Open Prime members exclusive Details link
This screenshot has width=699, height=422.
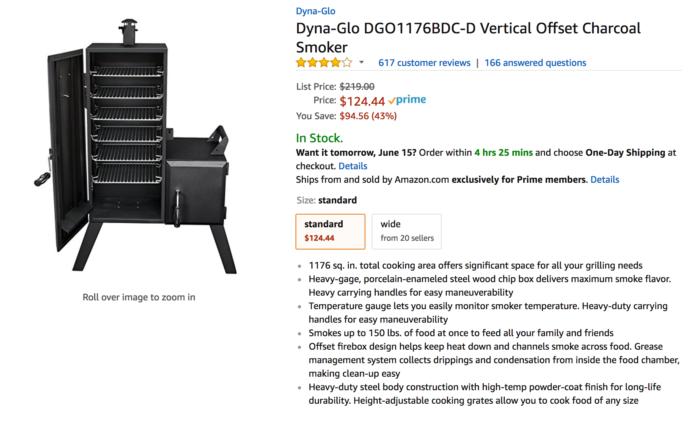[604, 180]
